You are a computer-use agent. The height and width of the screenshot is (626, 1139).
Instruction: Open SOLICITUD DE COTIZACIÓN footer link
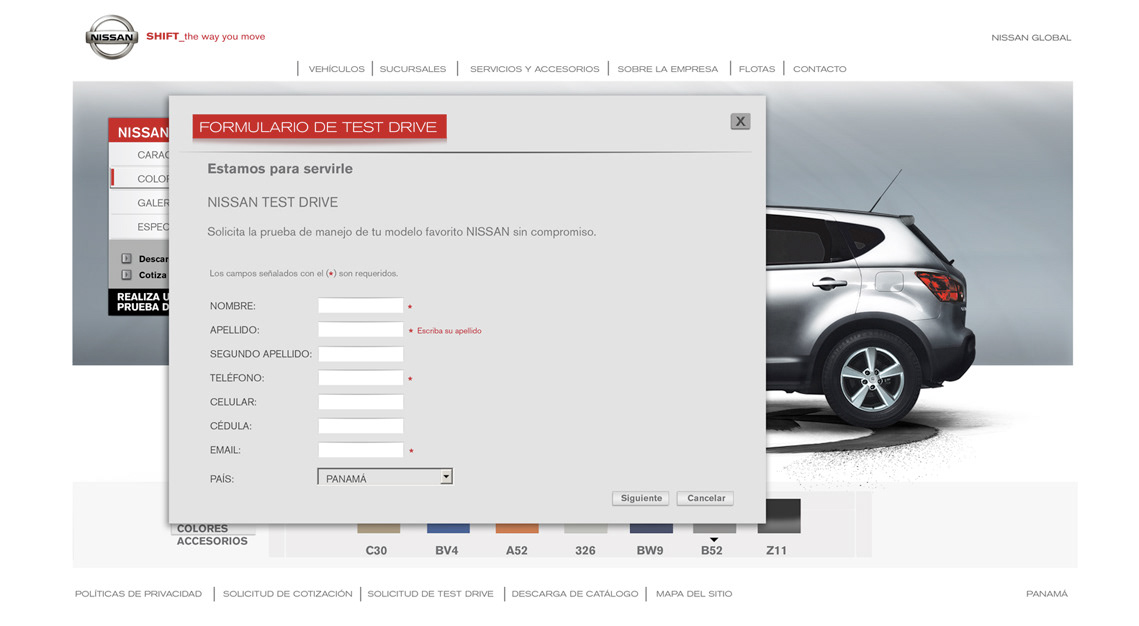click(x=288, y=594)
